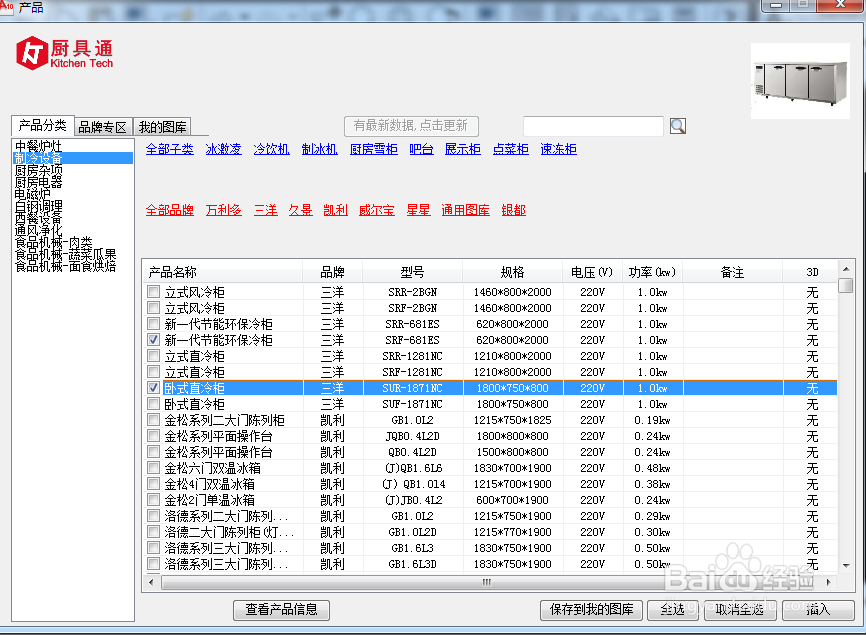Select the GB1.6L3D model cell
Image resolution: width=866 pixels, height=635 pixels.
tap(412, 564)
